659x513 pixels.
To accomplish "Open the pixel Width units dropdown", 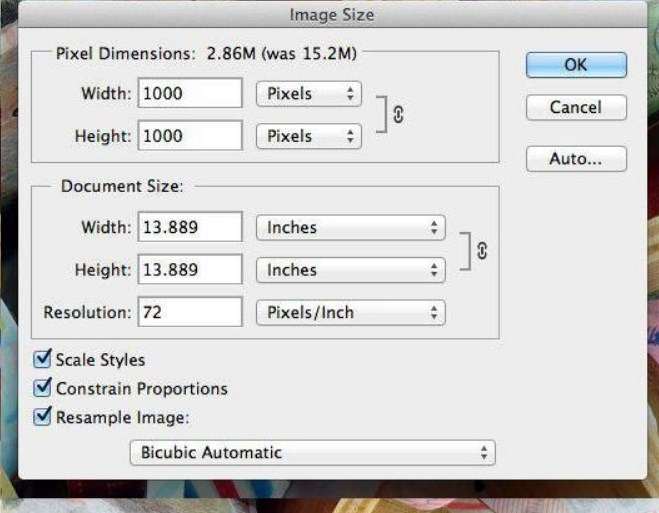I will [308, 94].
